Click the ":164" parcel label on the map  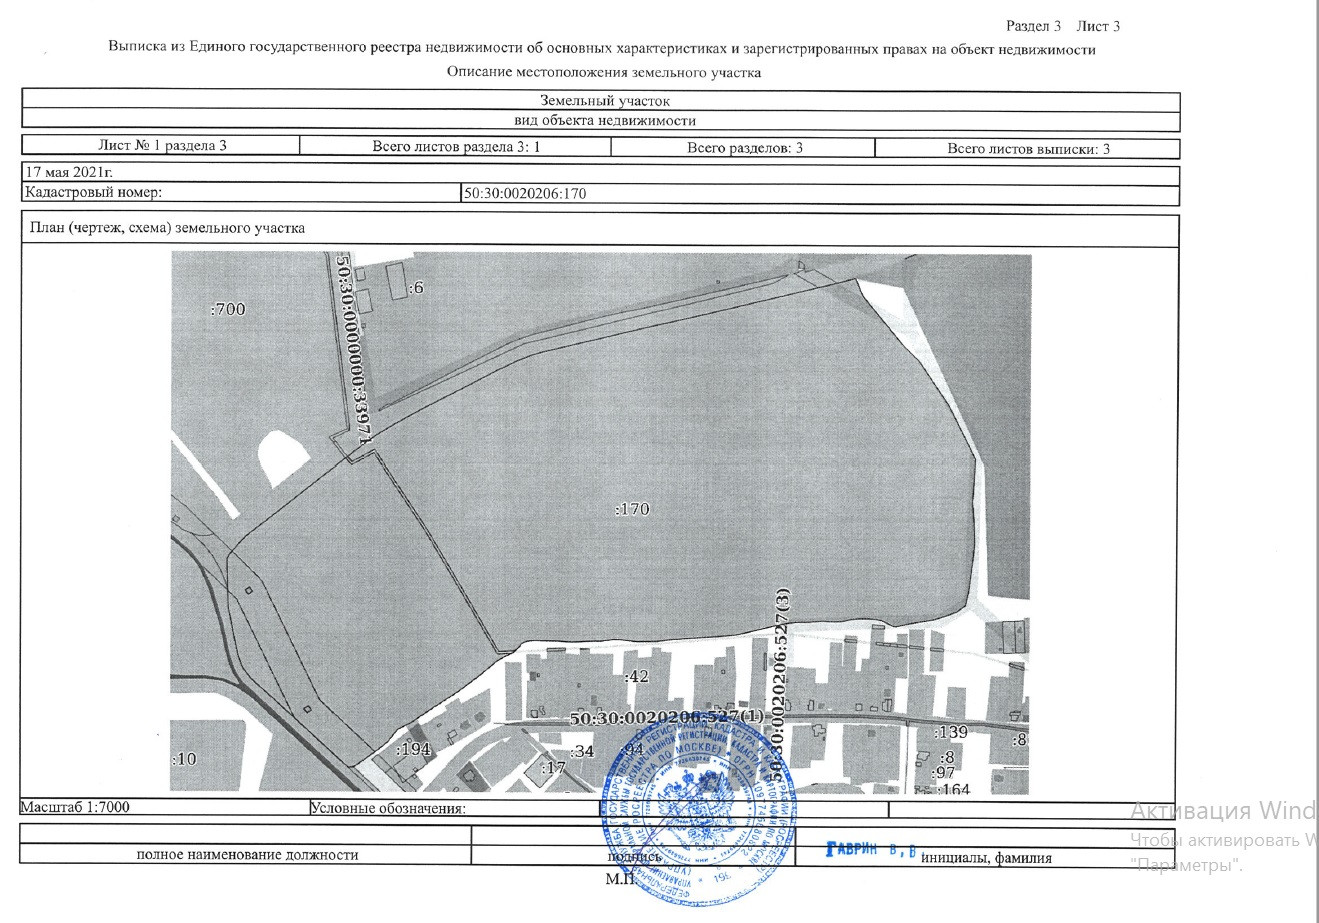point(953,790)
